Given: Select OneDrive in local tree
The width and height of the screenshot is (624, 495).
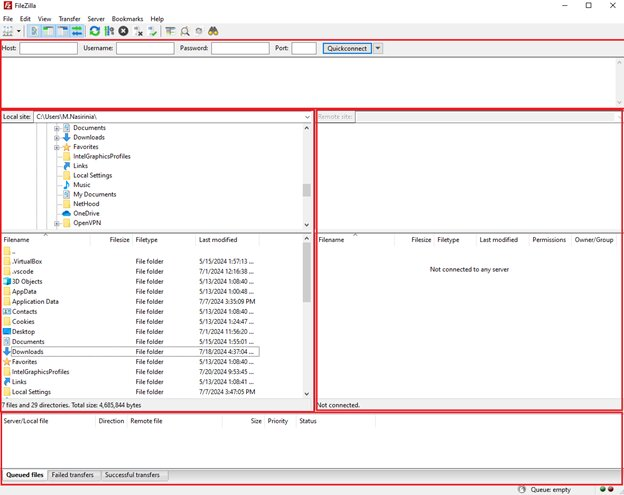Looking at the screenshot, I should point(86,213).
